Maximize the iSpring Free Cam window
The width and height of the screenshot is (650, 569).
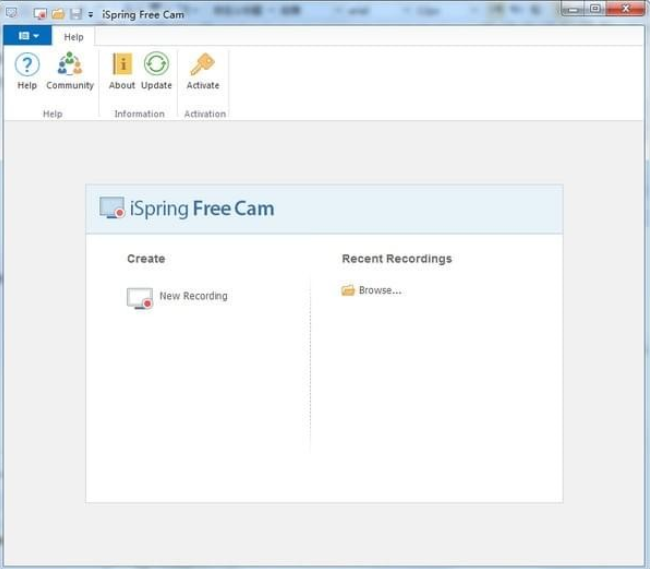point(595,8)
